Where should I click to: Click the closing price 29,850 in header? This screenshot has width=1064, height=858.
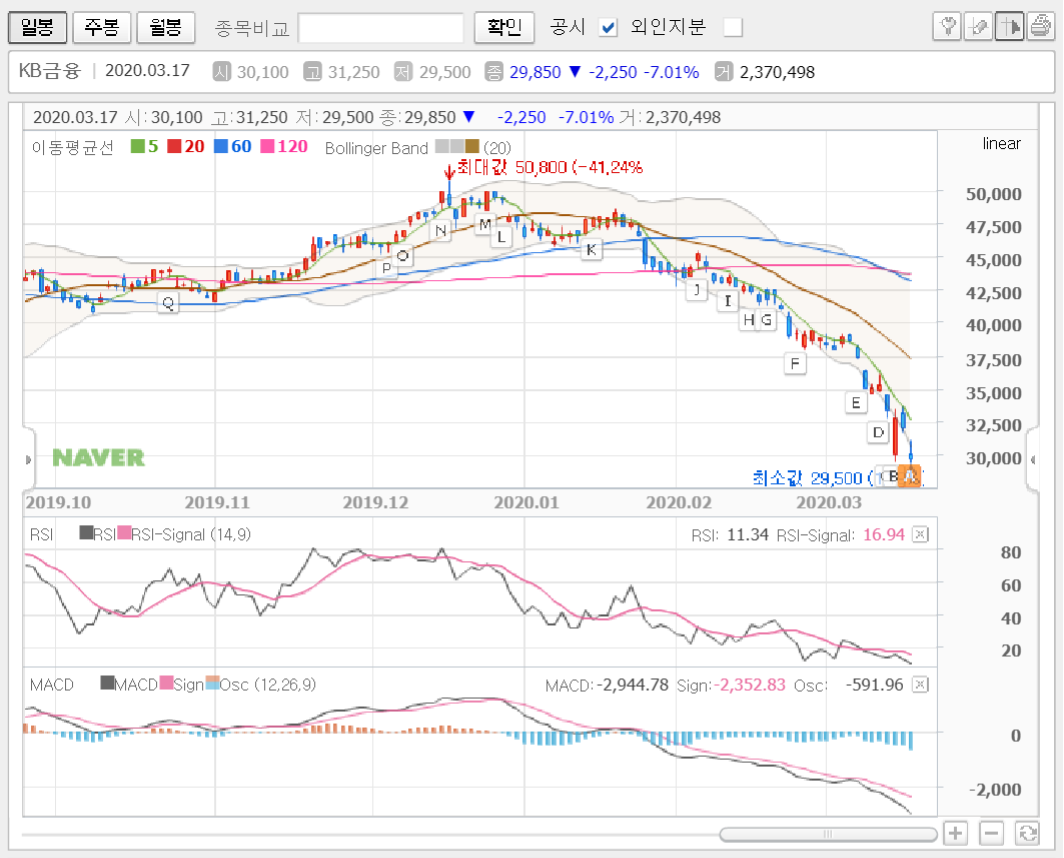pos(535,72)
